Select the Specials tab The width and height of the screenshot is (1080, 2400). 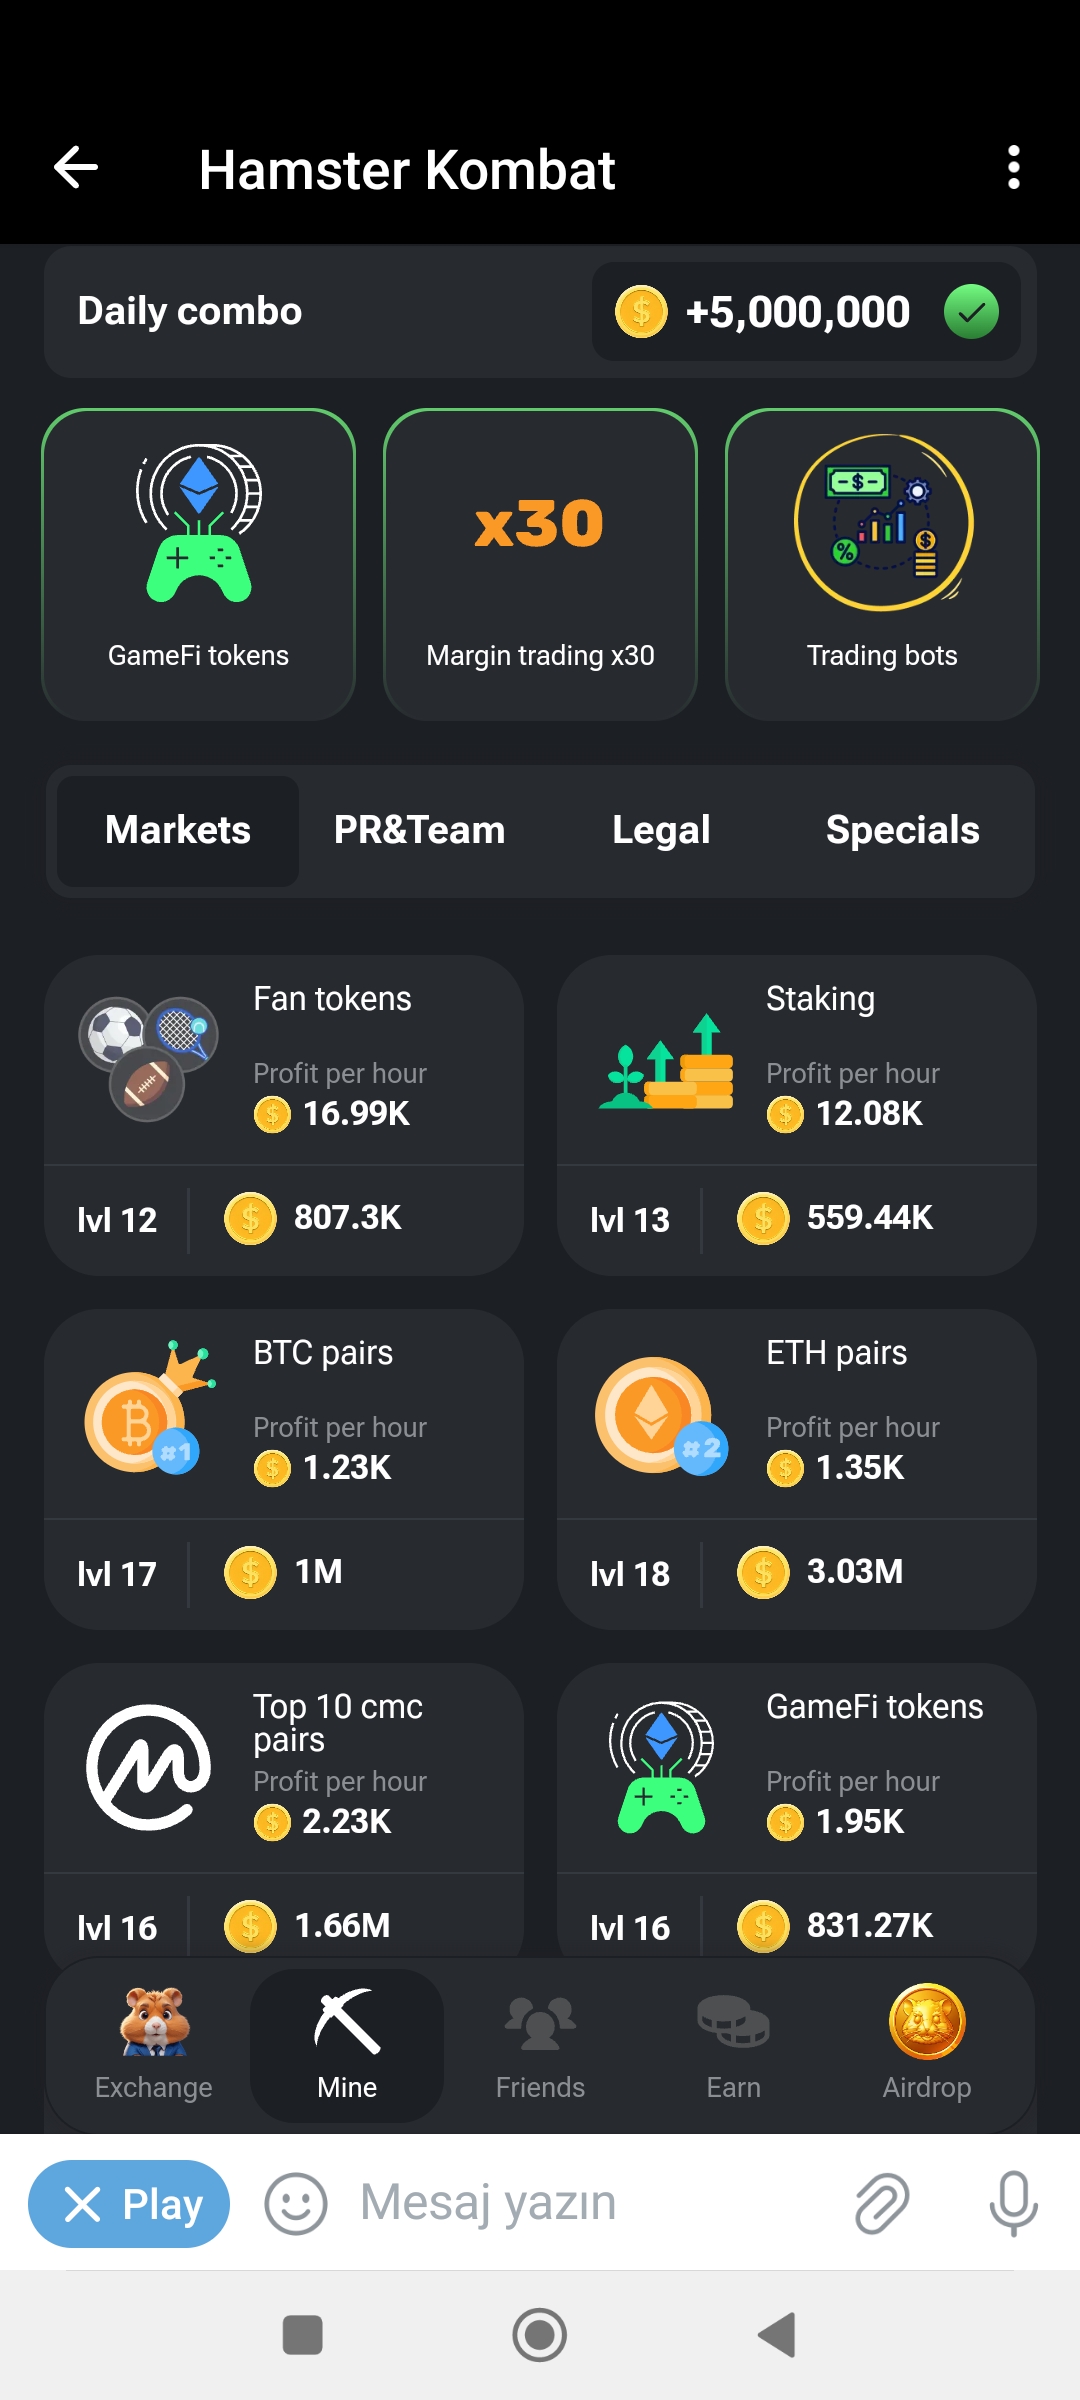(x=902, y=831)
